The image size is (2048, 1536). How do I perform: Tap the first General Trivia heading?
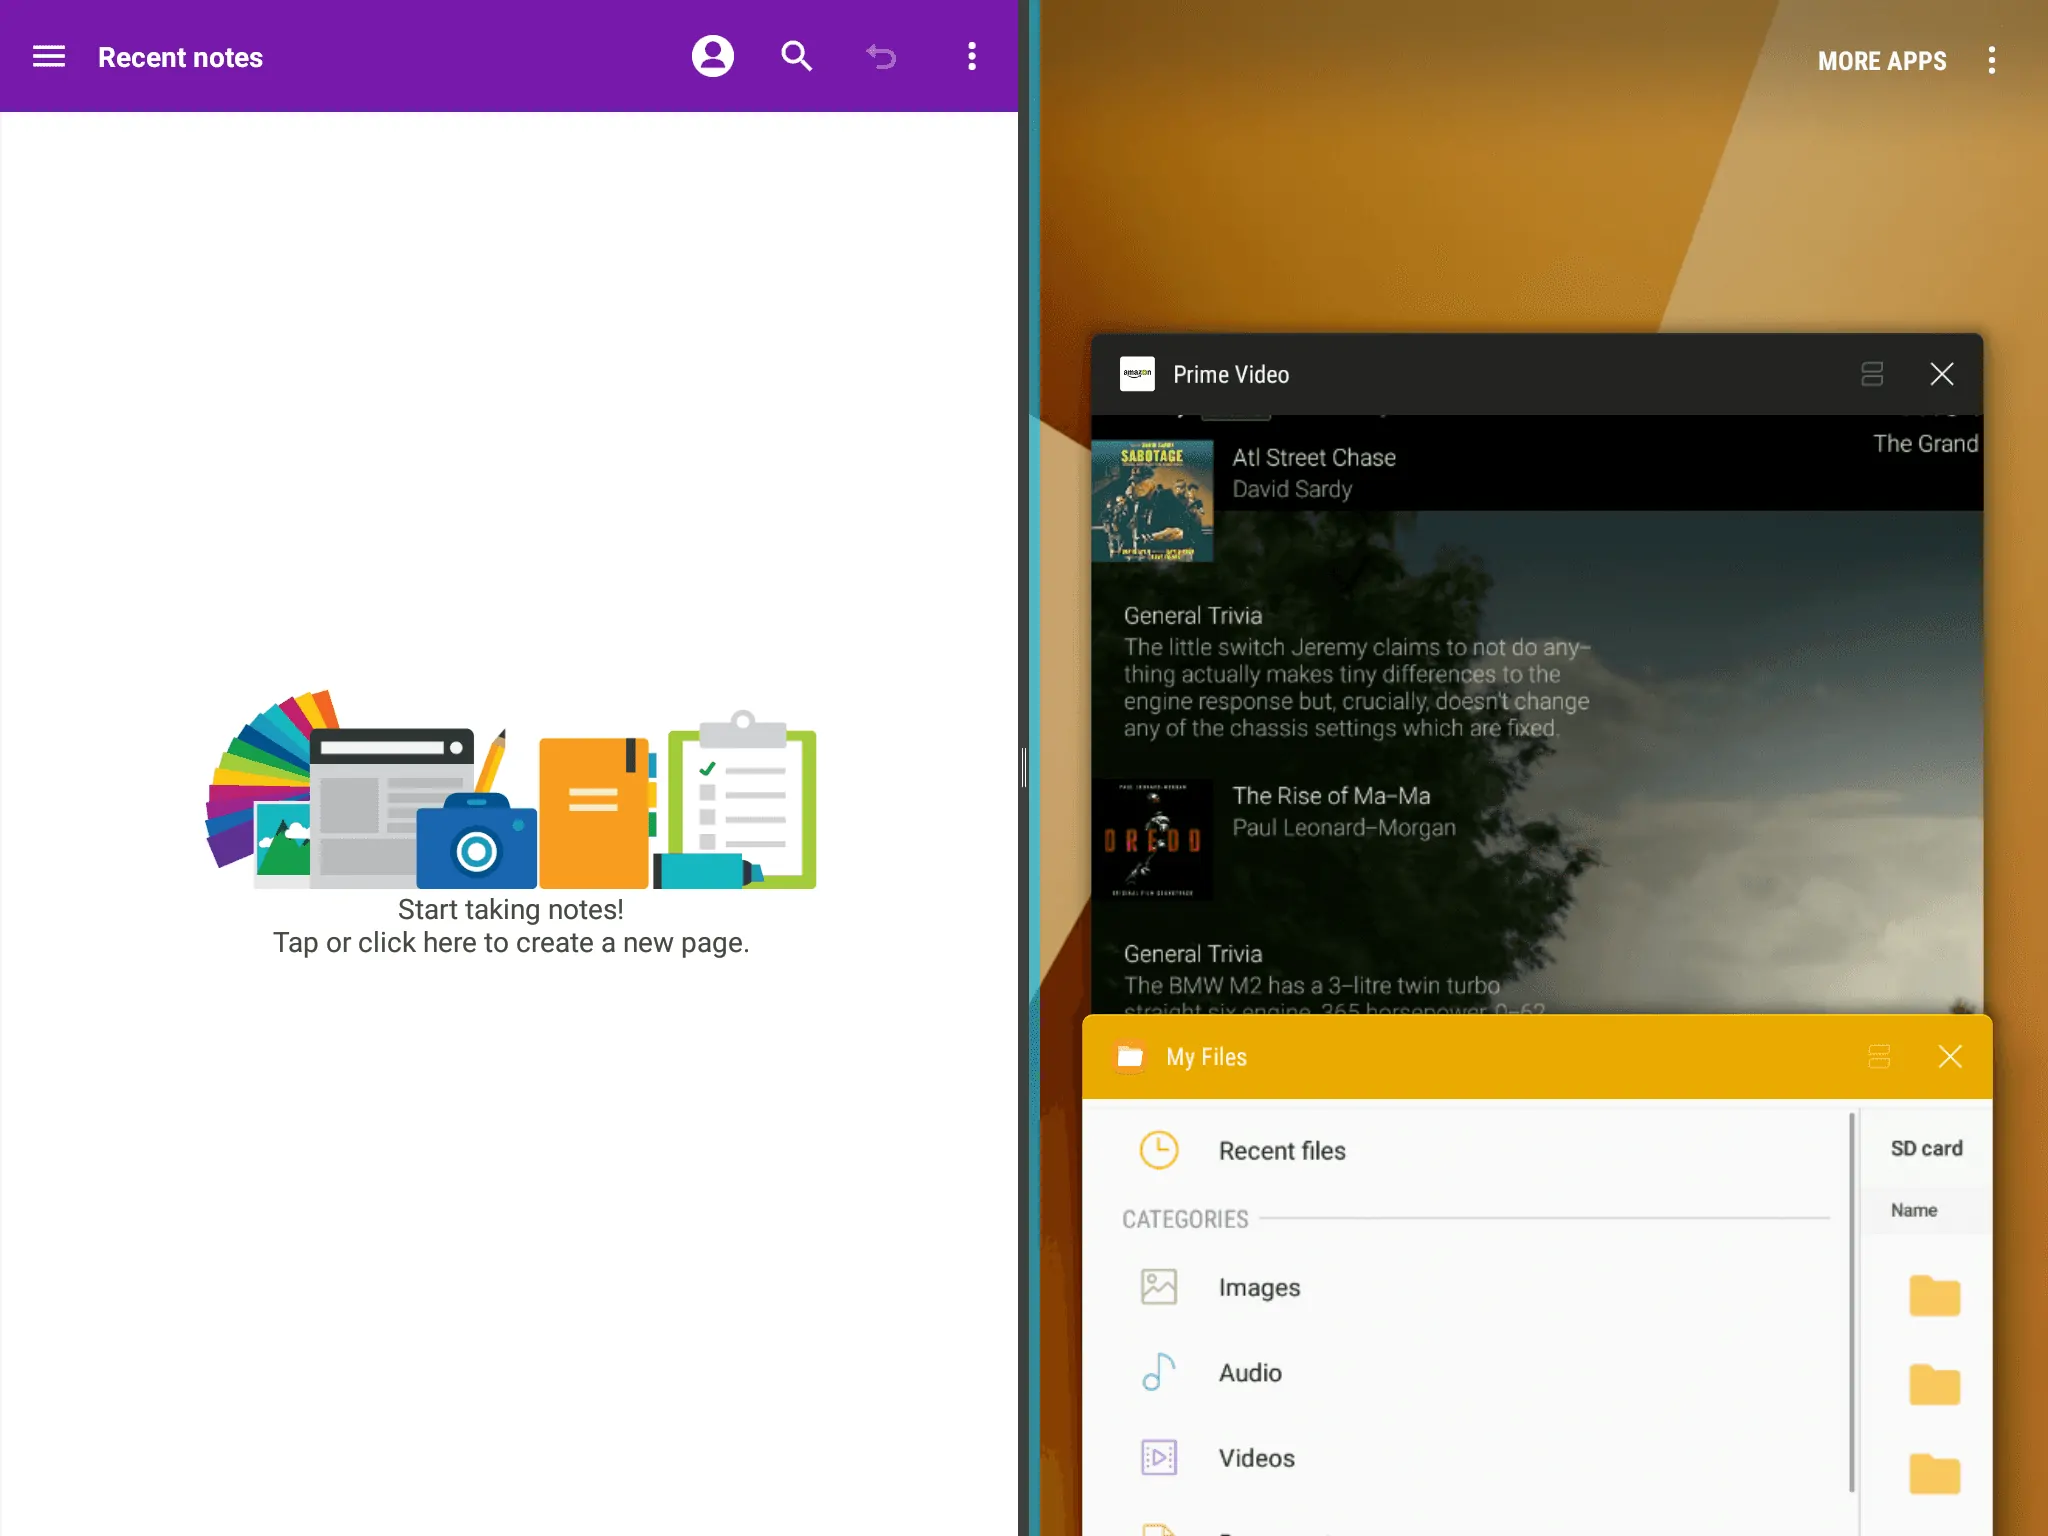click(x=1192, y=615)
